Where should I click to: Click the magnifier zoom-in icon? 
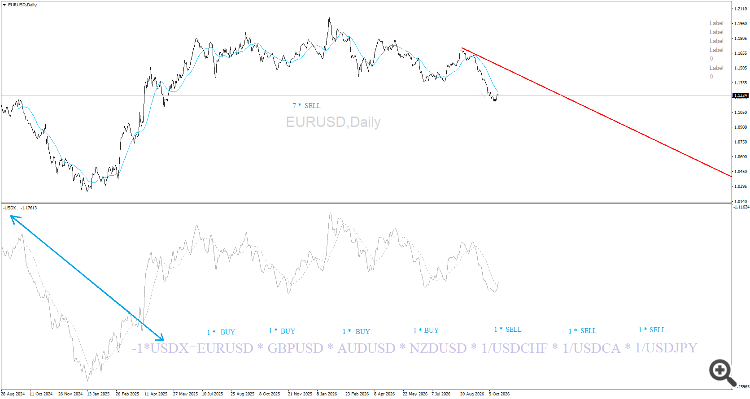point(722,373)
